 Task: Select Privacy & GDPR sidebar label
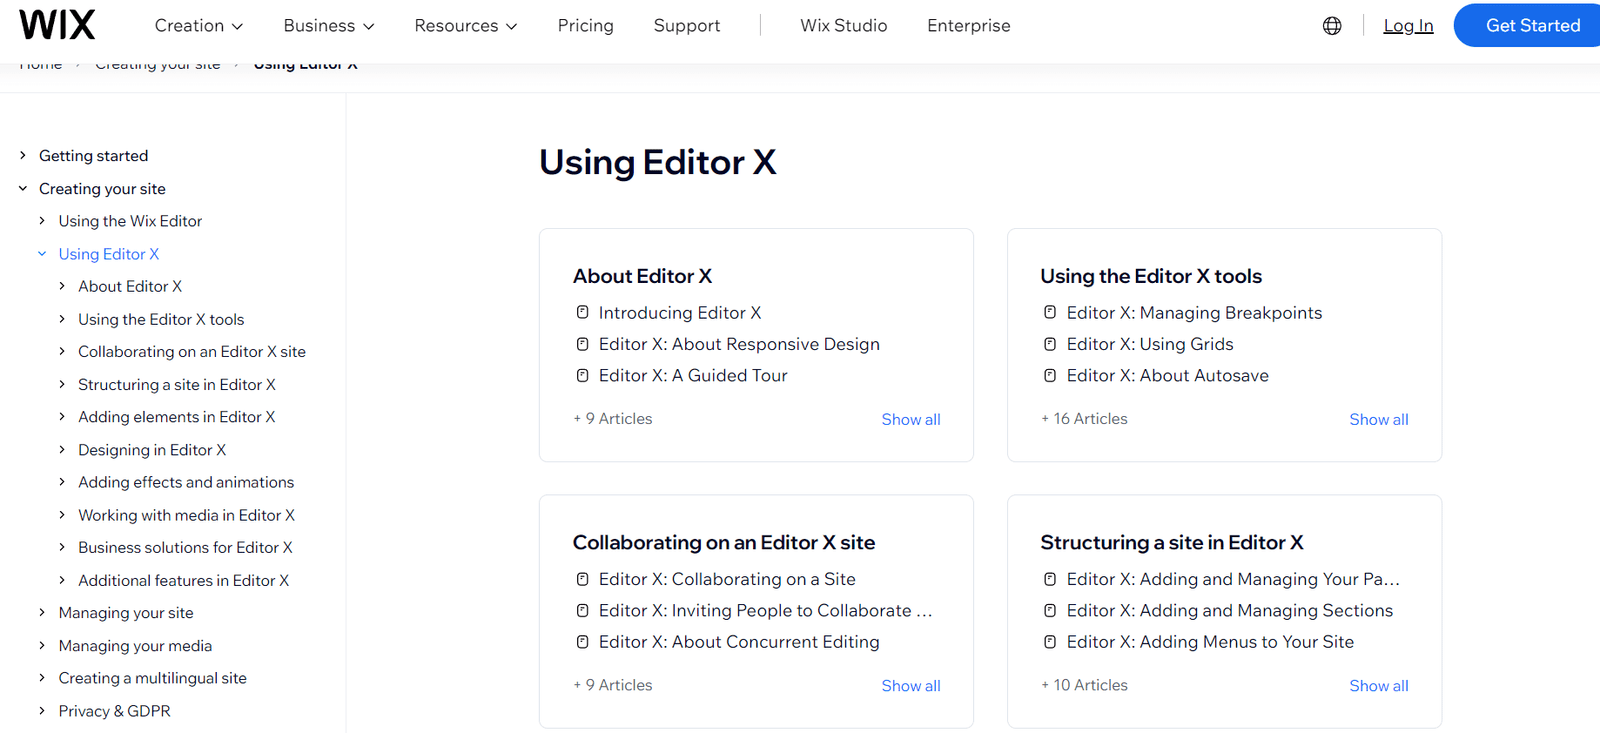[x=114, y=711]
